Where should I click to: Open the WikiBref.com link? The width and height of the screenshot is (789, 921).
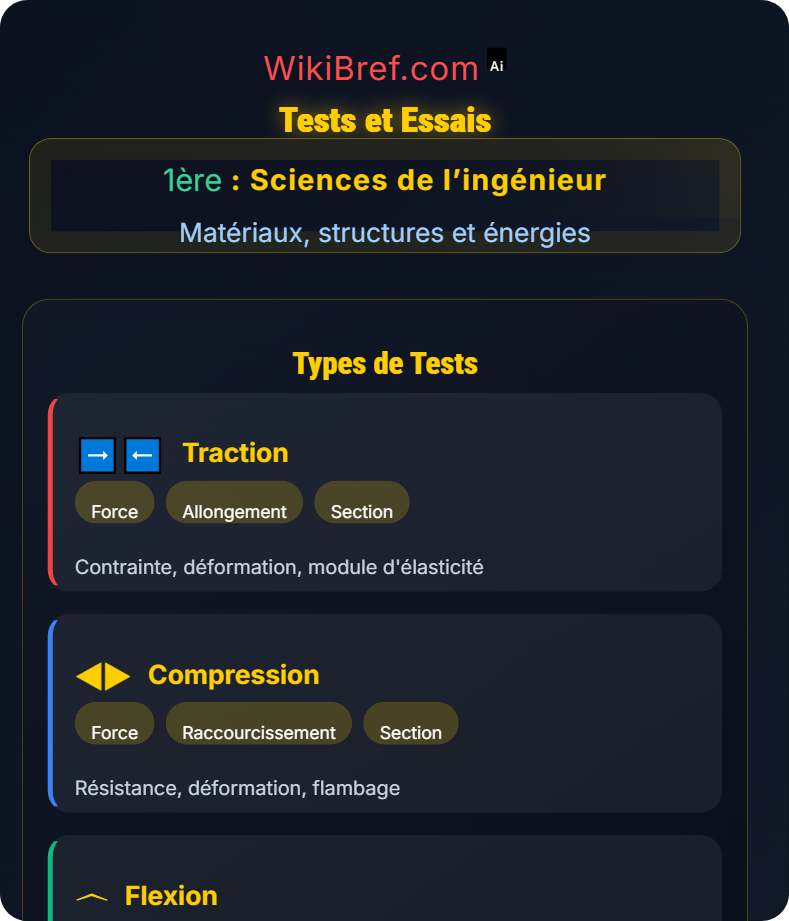371,69
